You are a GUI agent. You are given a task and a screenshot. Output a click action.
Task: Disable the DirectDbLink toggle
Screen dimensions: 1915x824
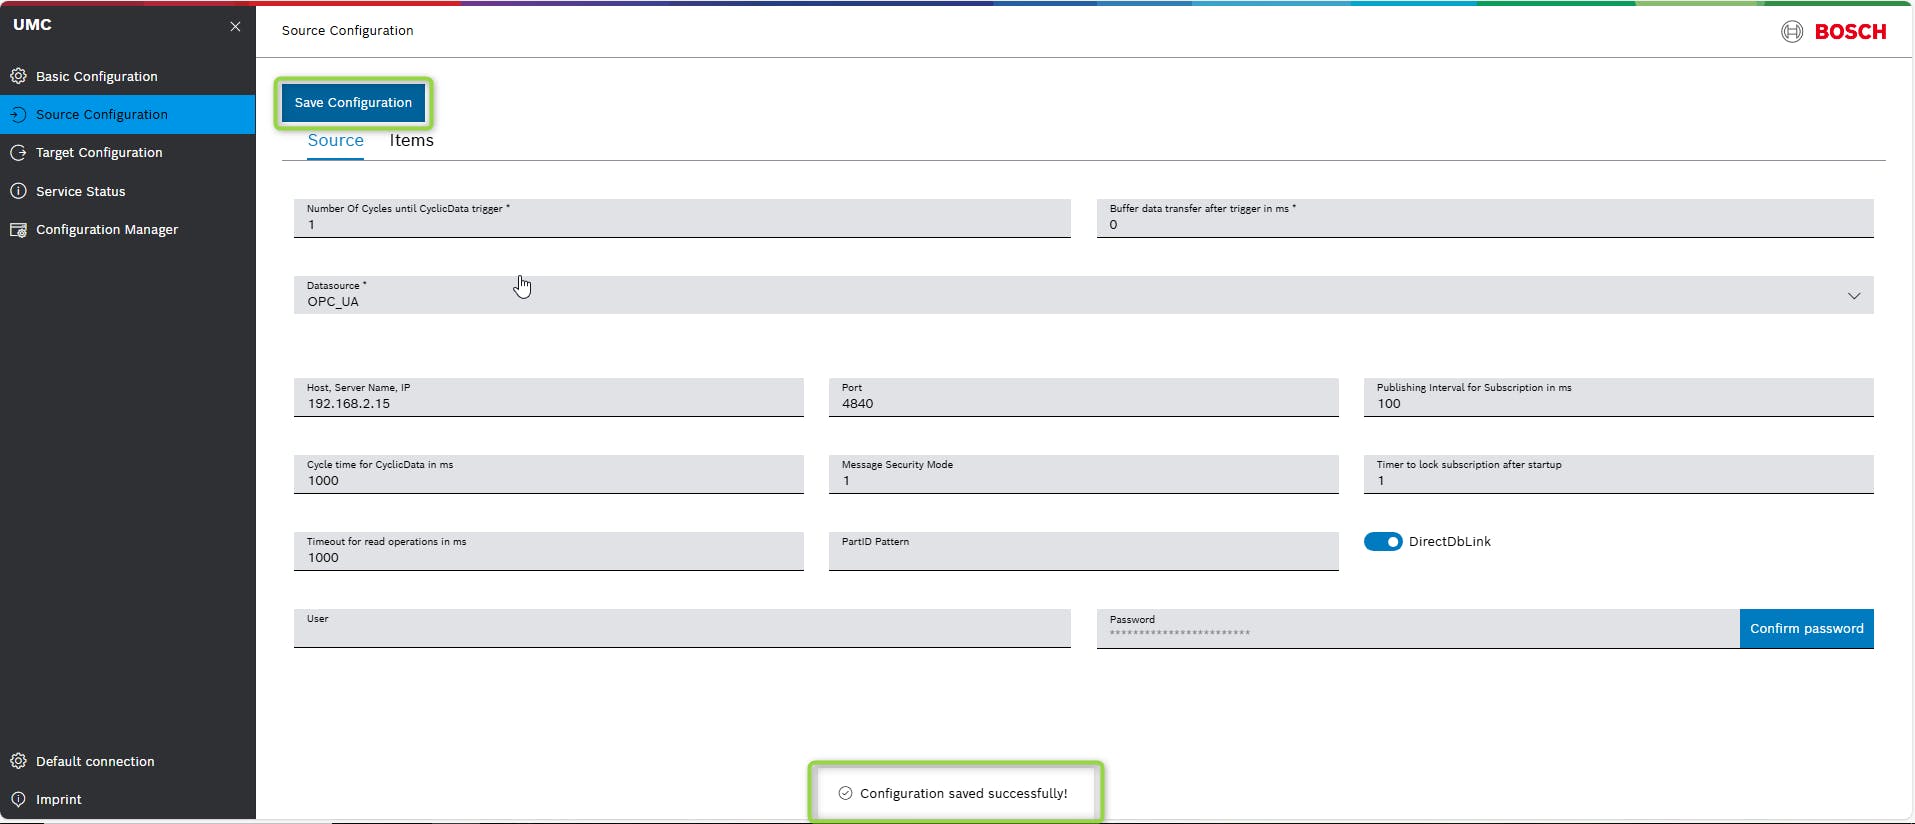point(1383,542)
